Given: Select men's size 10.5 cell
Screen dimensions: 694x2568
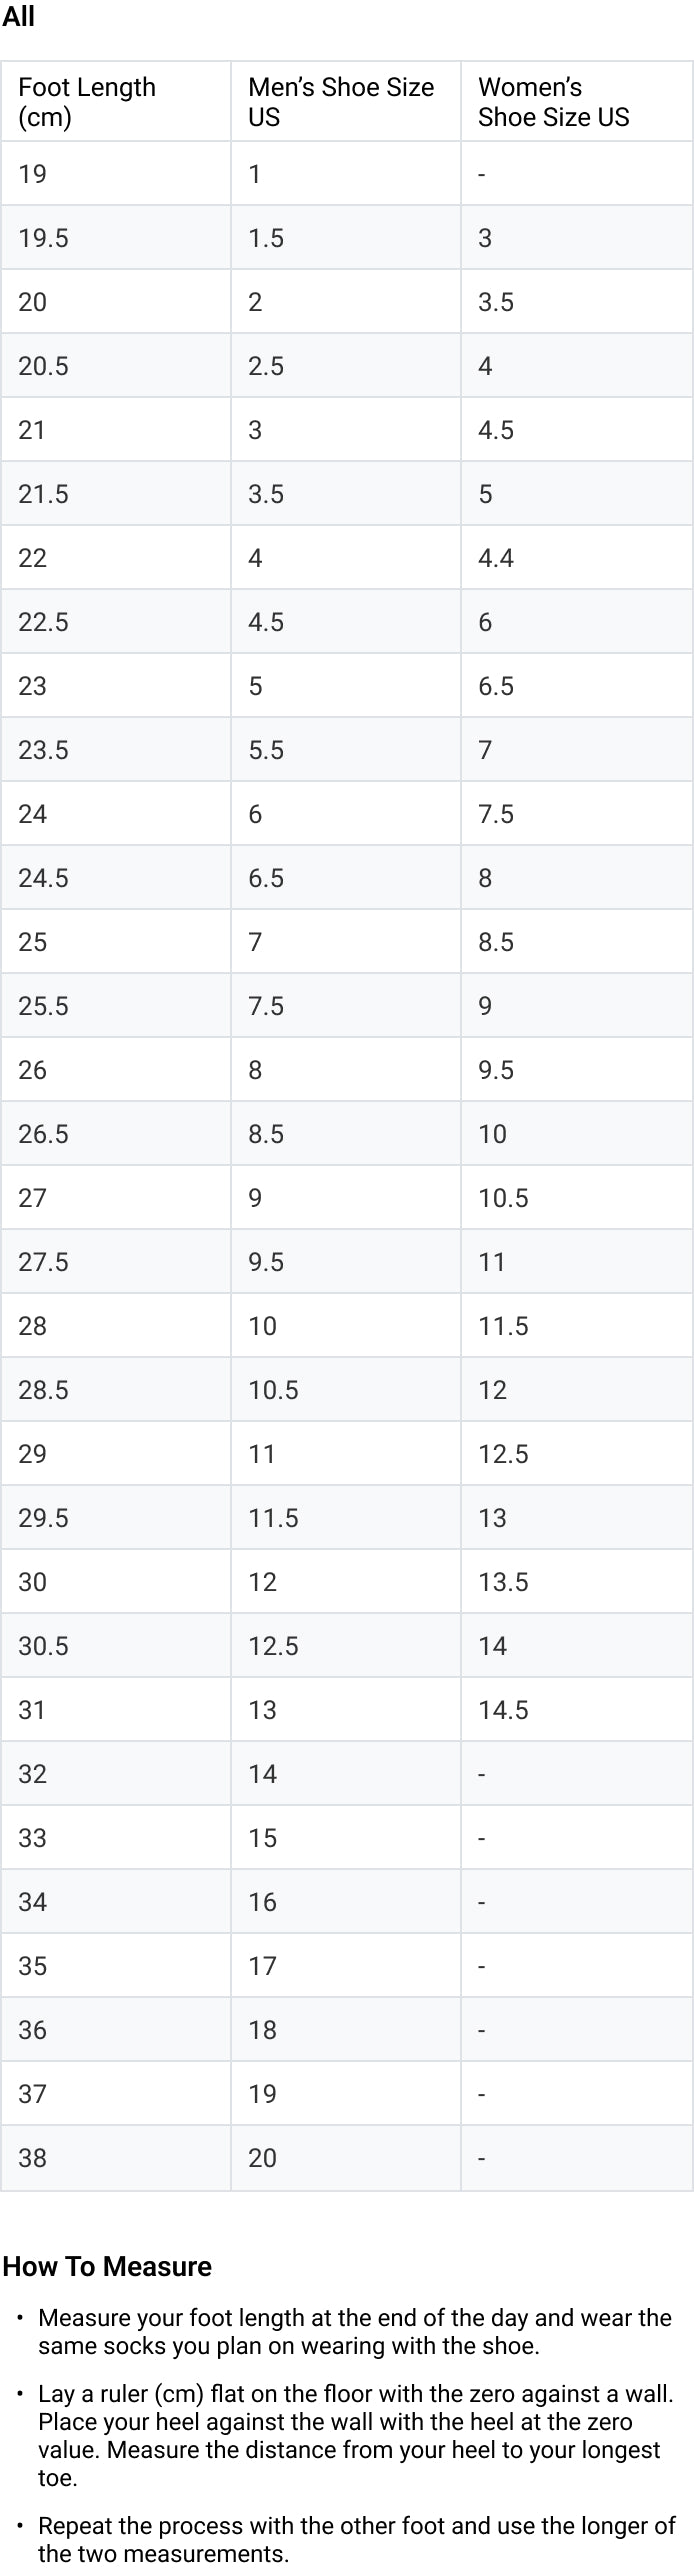Looking at the screenshot, I should [346, 1390].
